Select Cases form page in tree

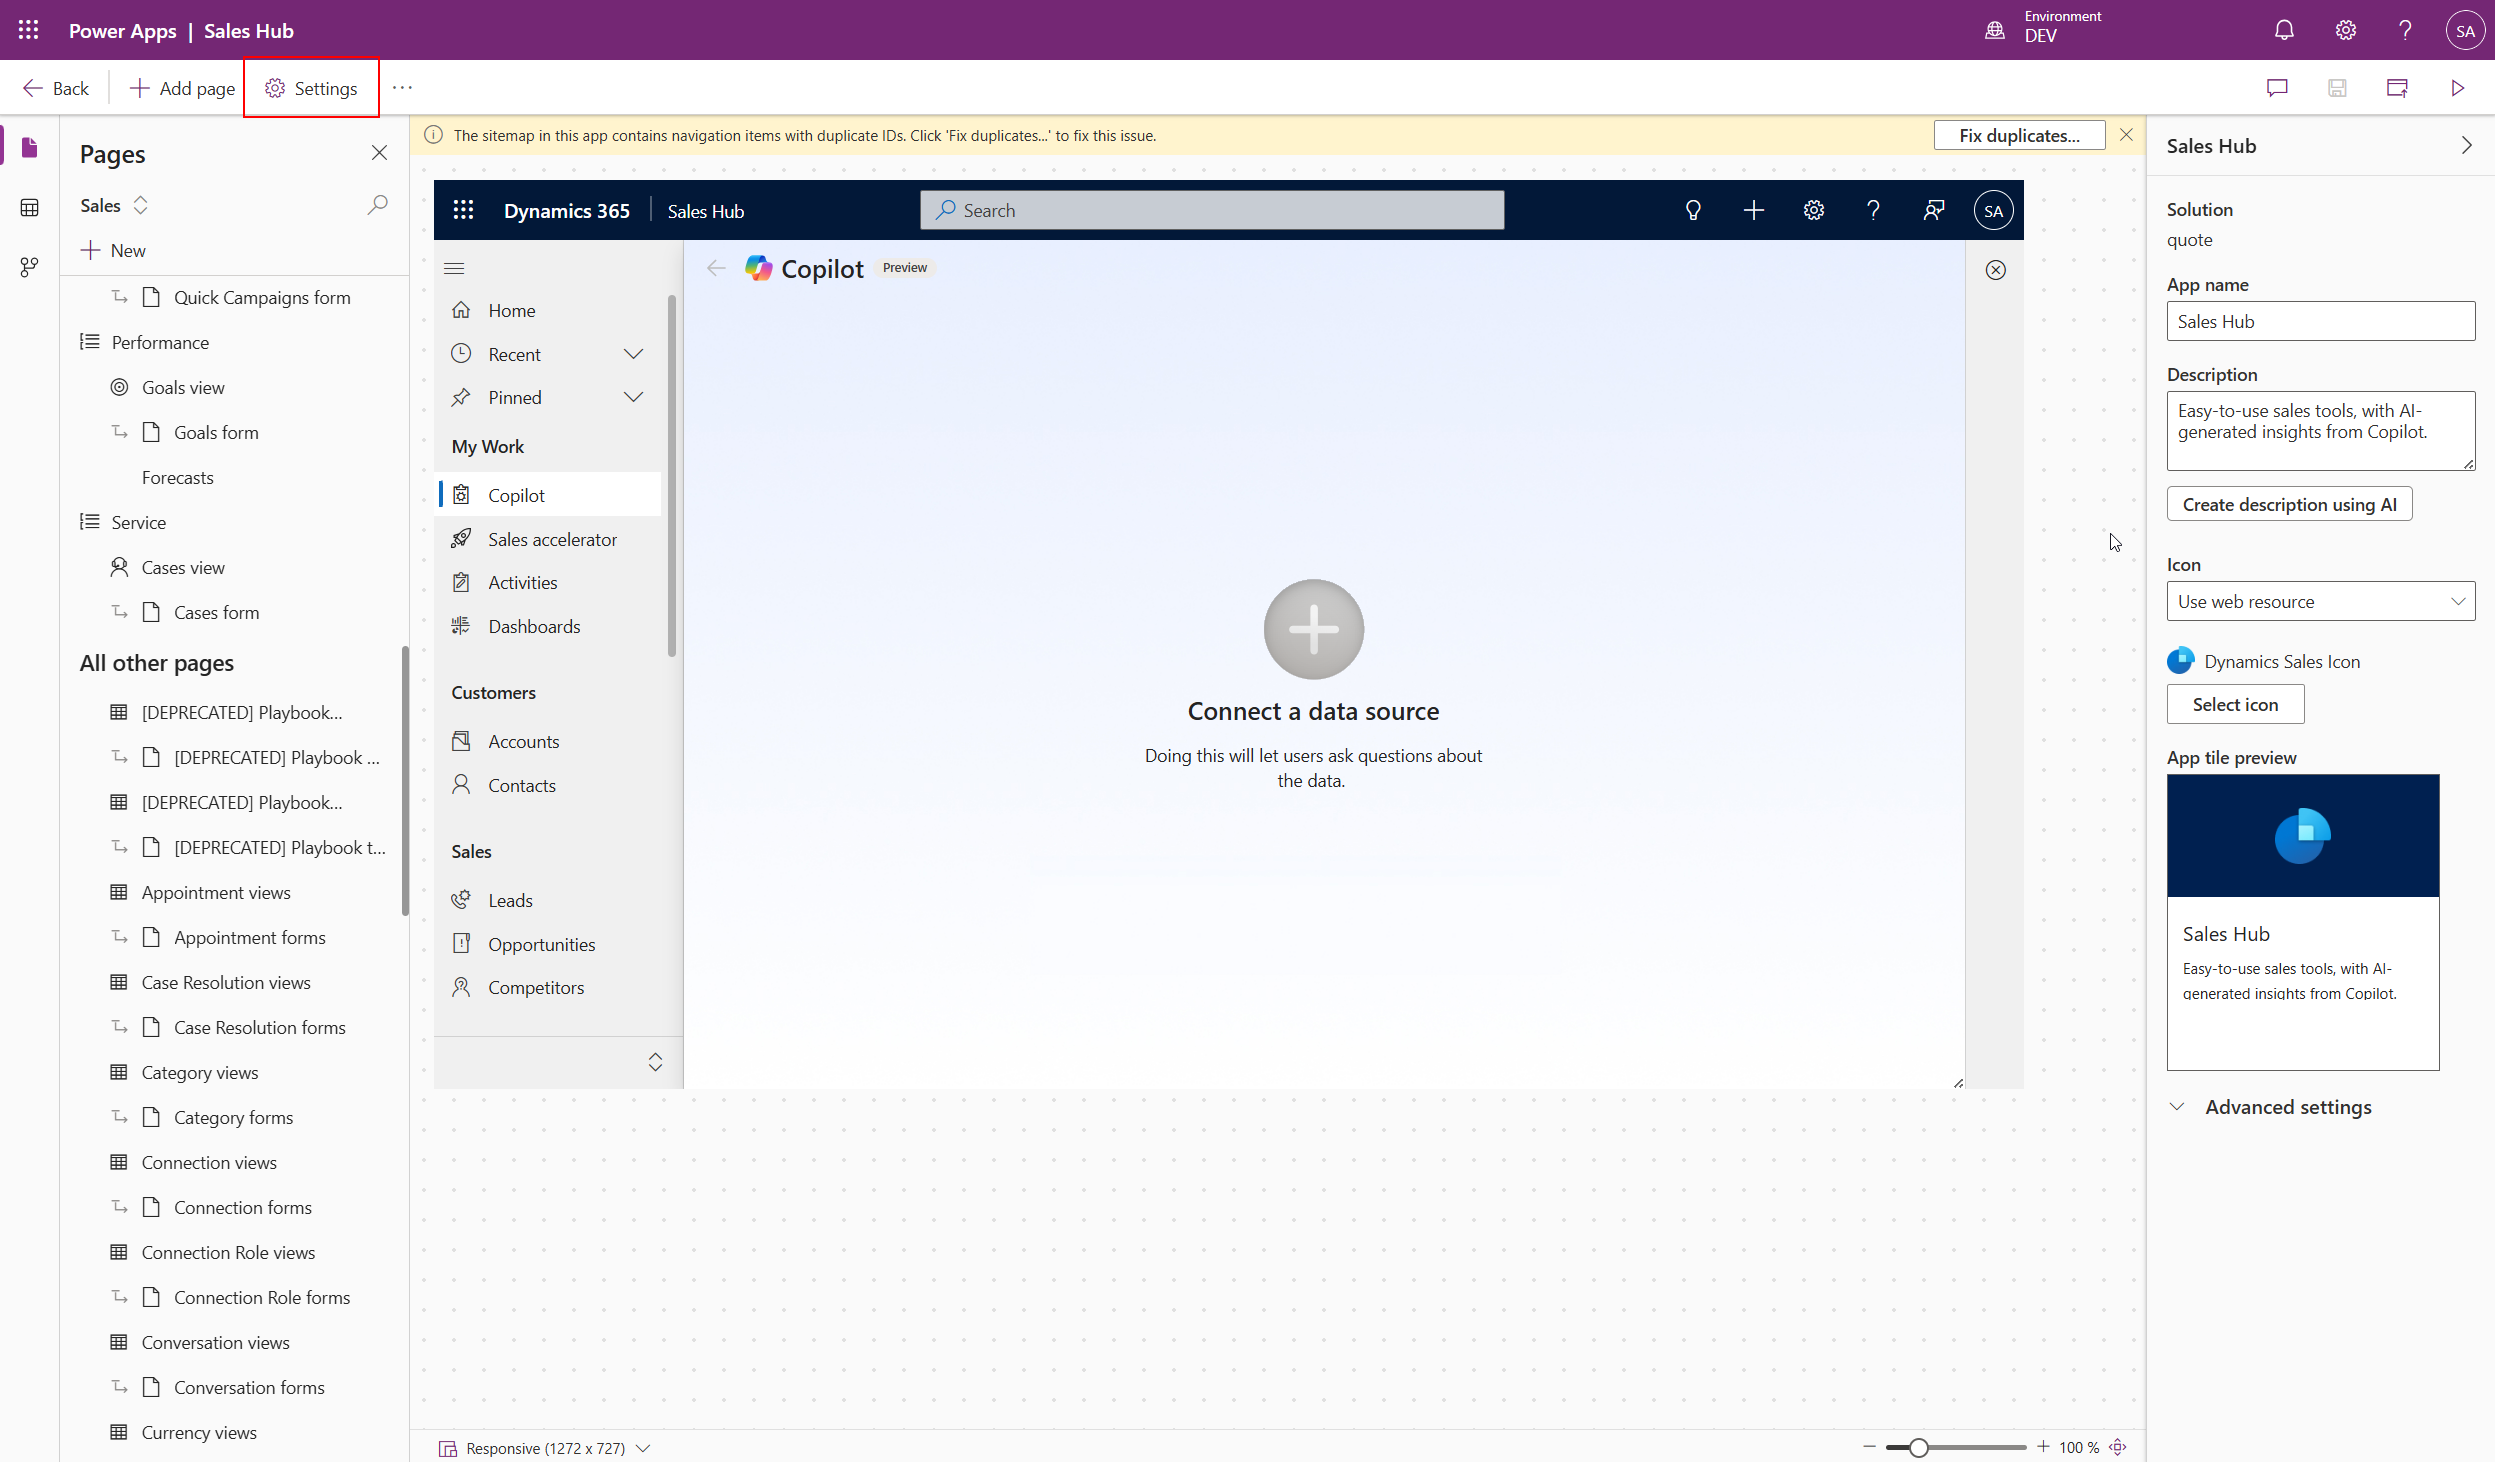coord(216,612)
